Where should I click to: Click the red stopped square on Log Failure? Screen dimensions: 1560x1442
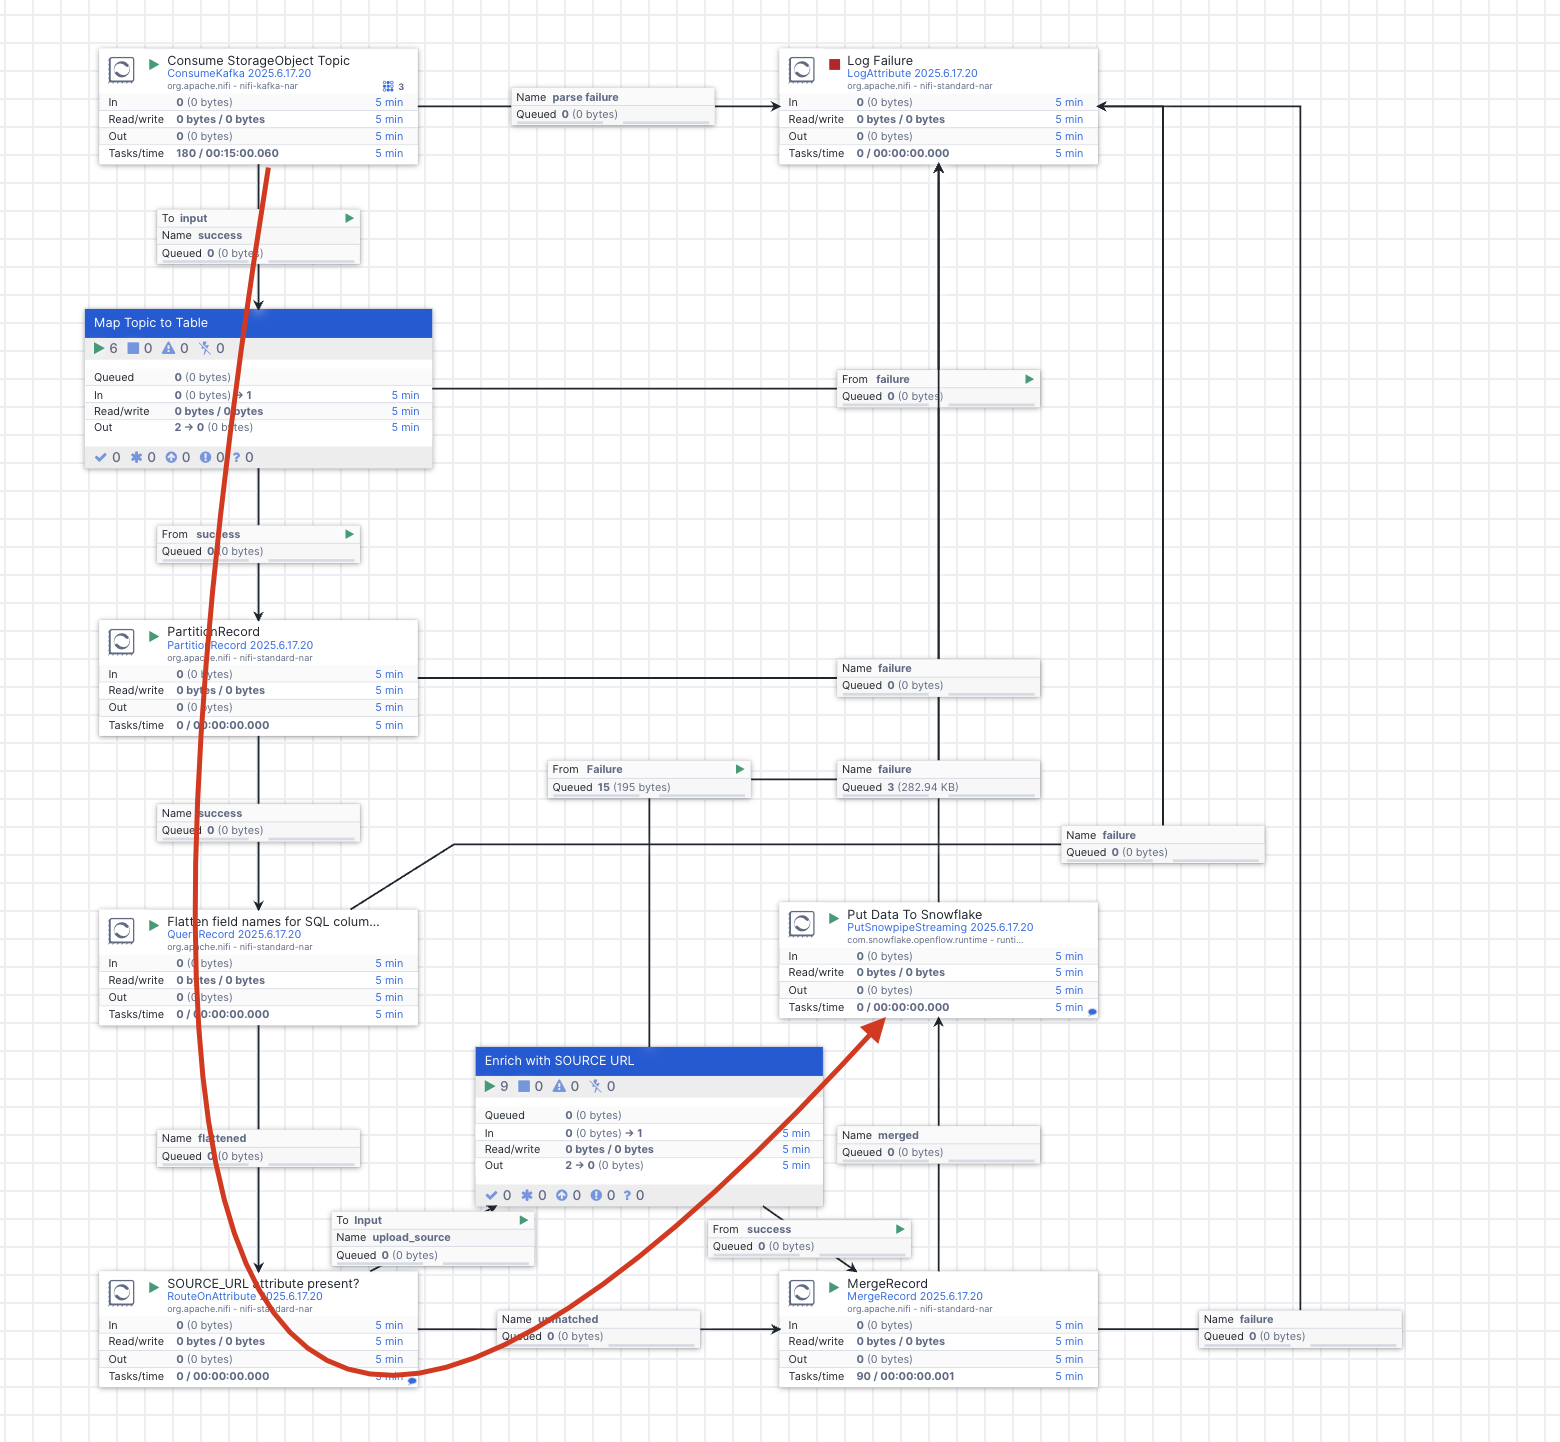835,62
